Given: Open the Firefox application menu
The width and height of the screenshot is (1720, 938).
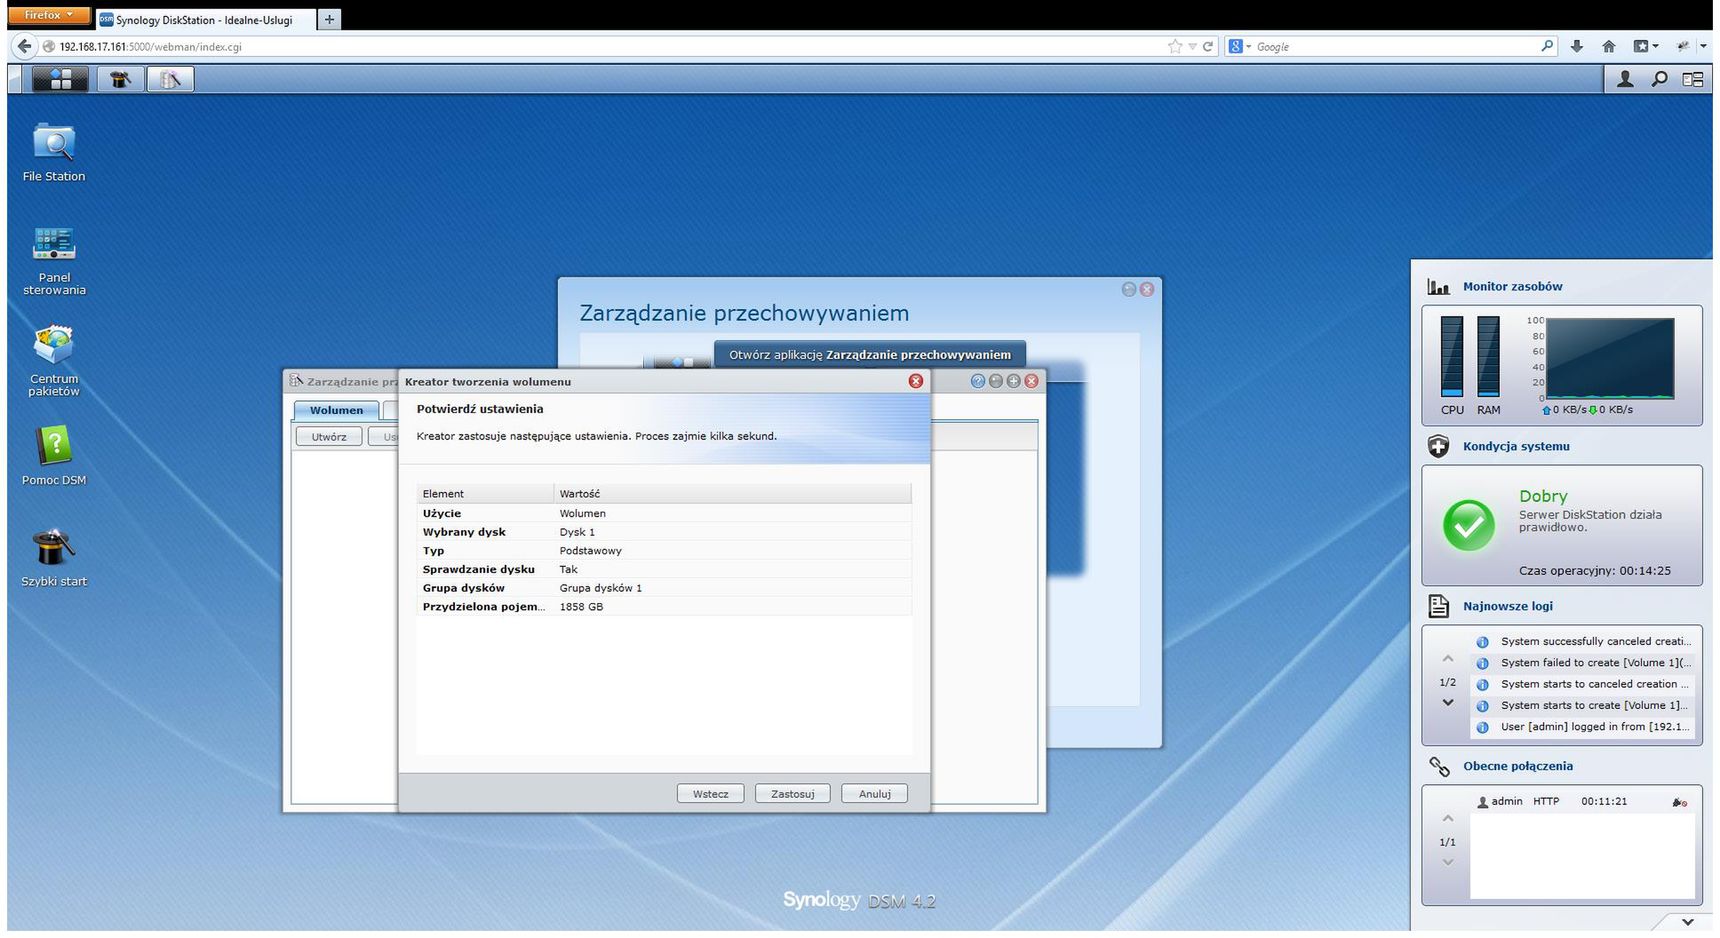Looking at the screenshot, I should point(48,15).
